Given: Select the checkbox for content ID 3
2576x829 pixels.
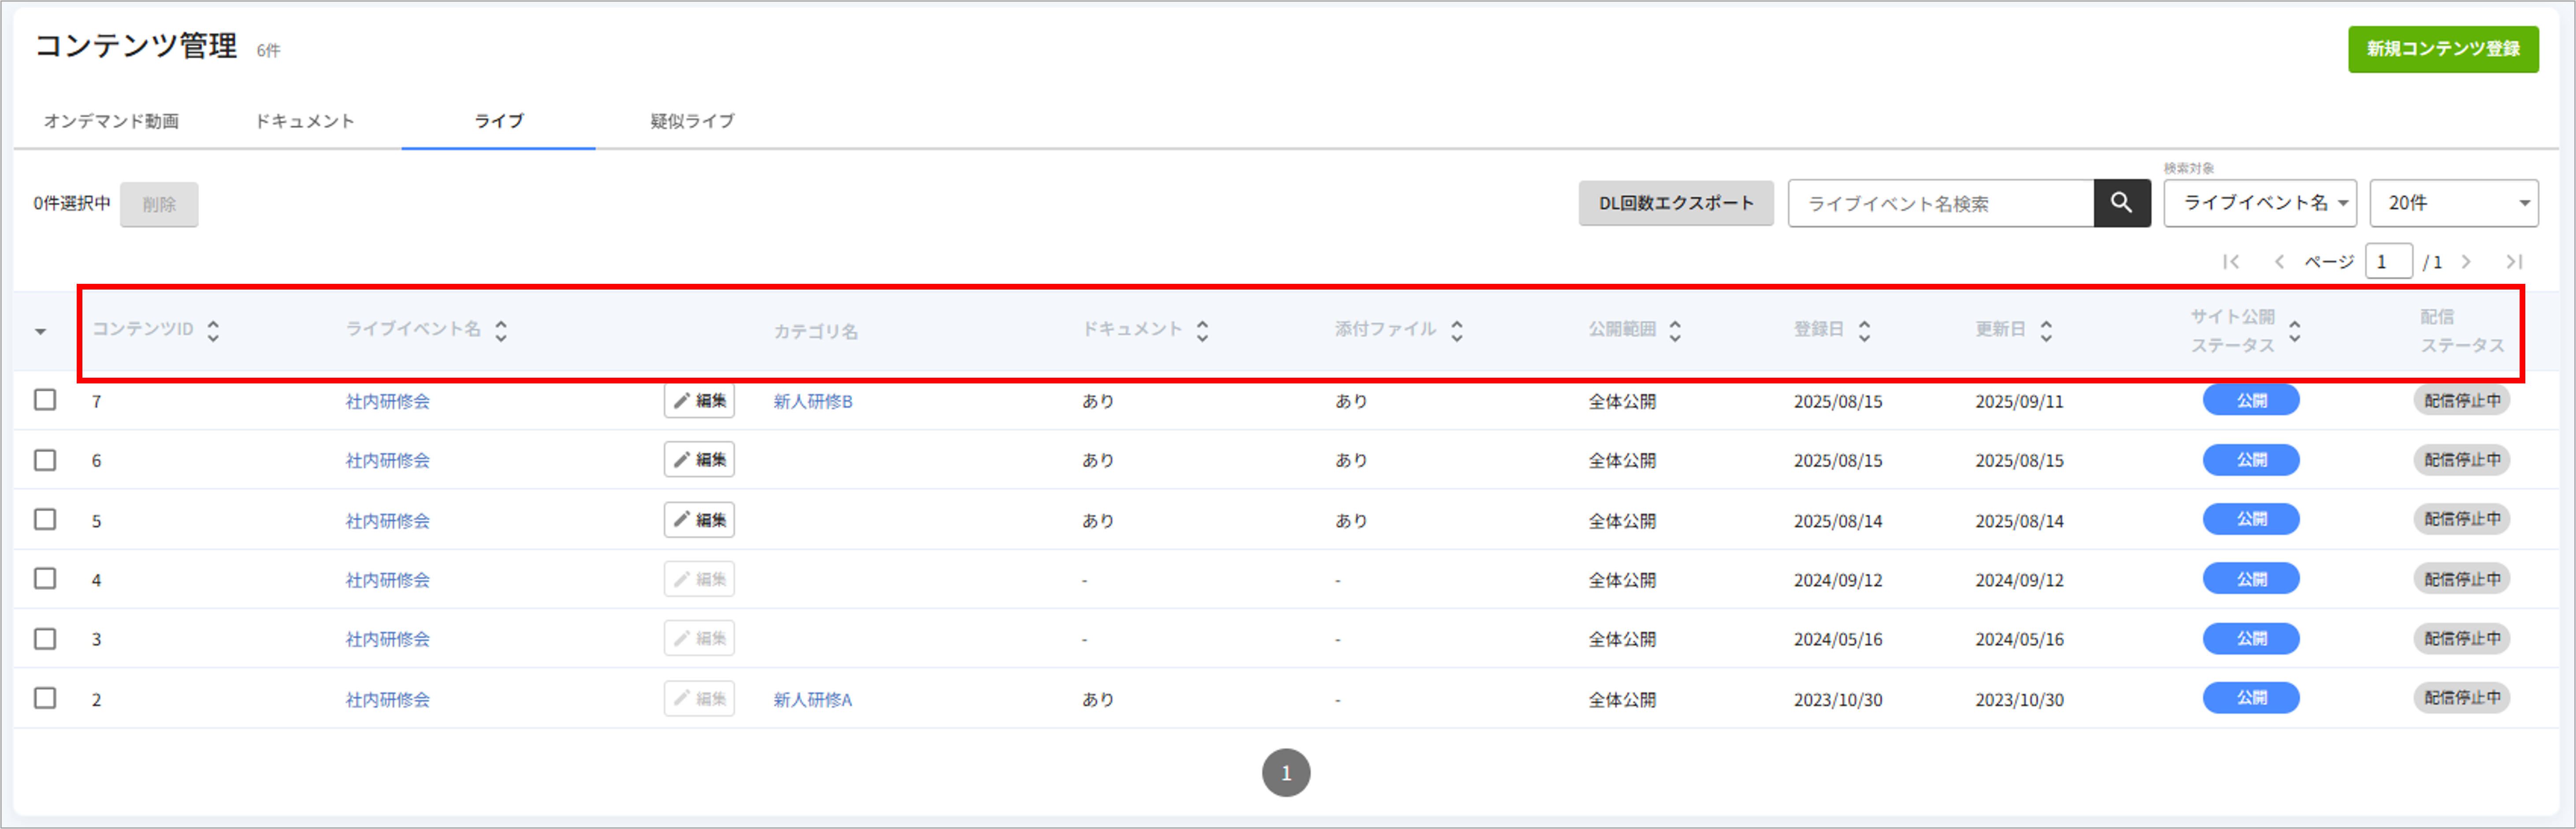Looking at the screenshot, I should point(45,638).
